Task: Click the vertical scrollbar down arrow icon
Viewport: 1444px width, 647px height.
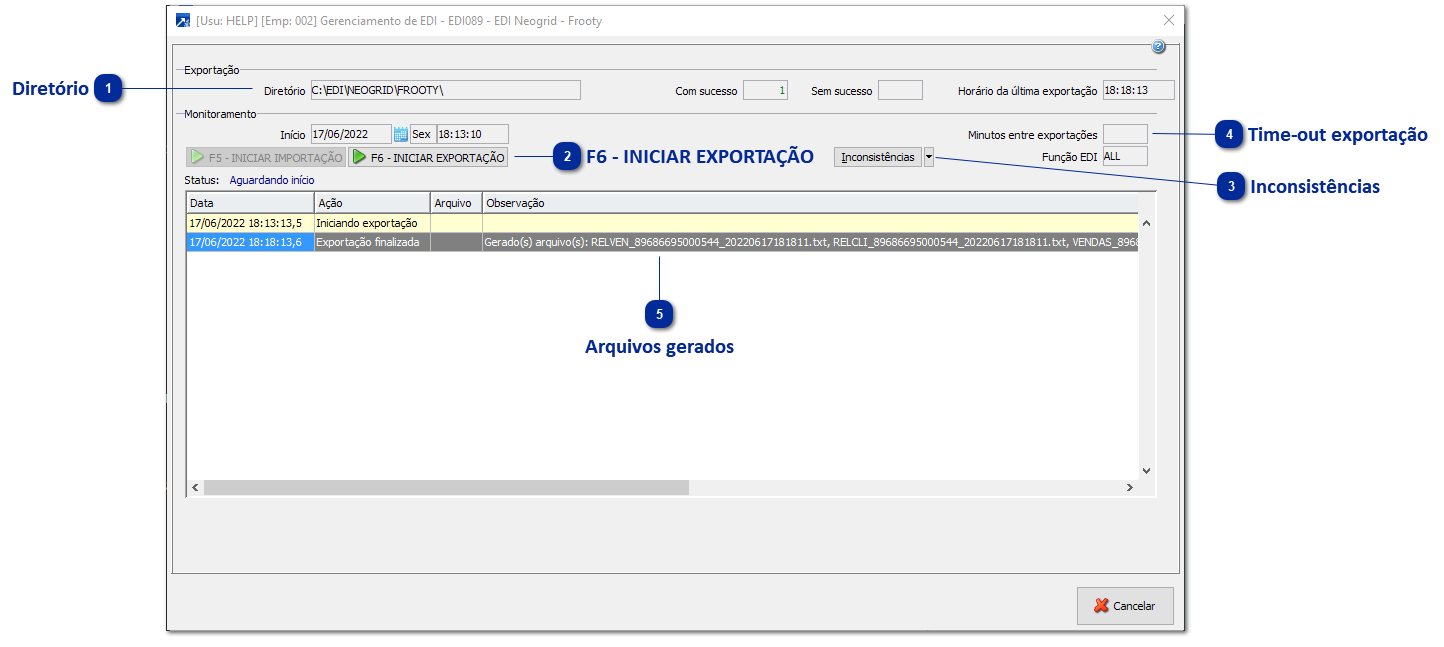Action: pos(1147,468)
